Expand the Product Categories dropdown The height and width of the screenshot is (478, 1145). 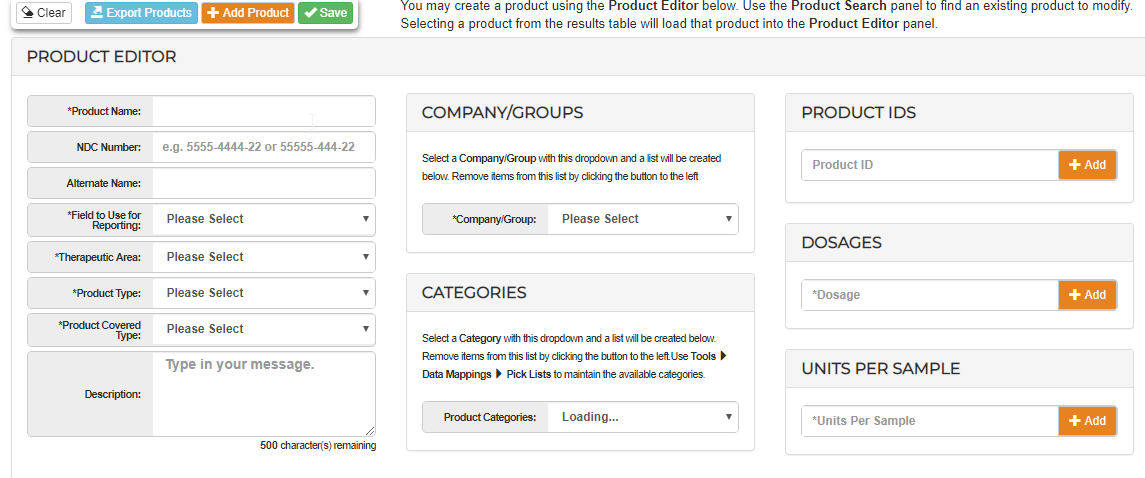642,417
